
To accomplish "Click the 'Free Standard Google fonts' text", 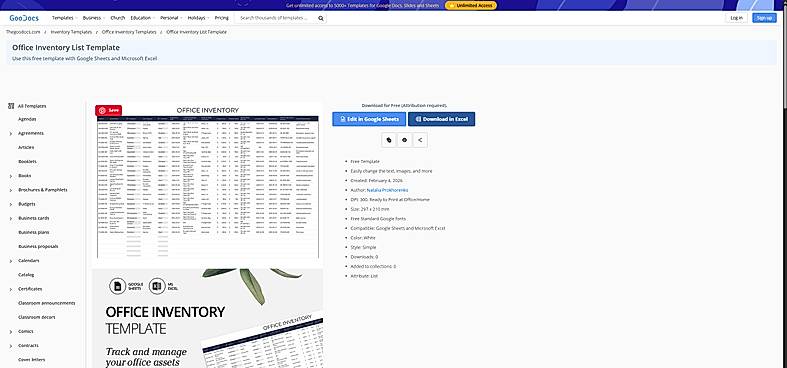I will tap(378, 219).
